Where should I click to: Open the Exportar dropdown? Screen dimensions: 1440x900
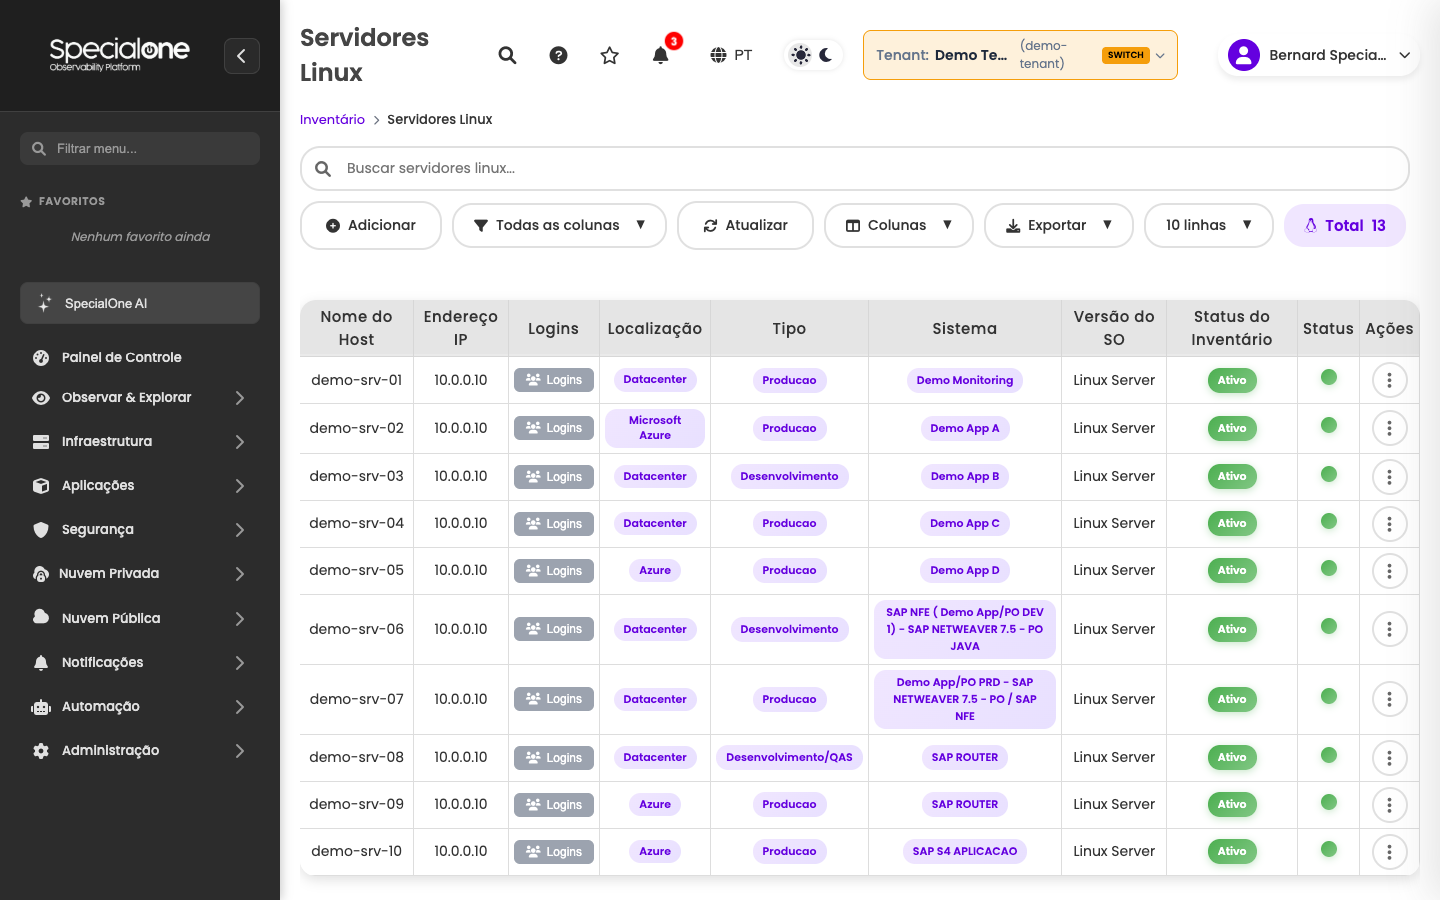coord(1058,225)
